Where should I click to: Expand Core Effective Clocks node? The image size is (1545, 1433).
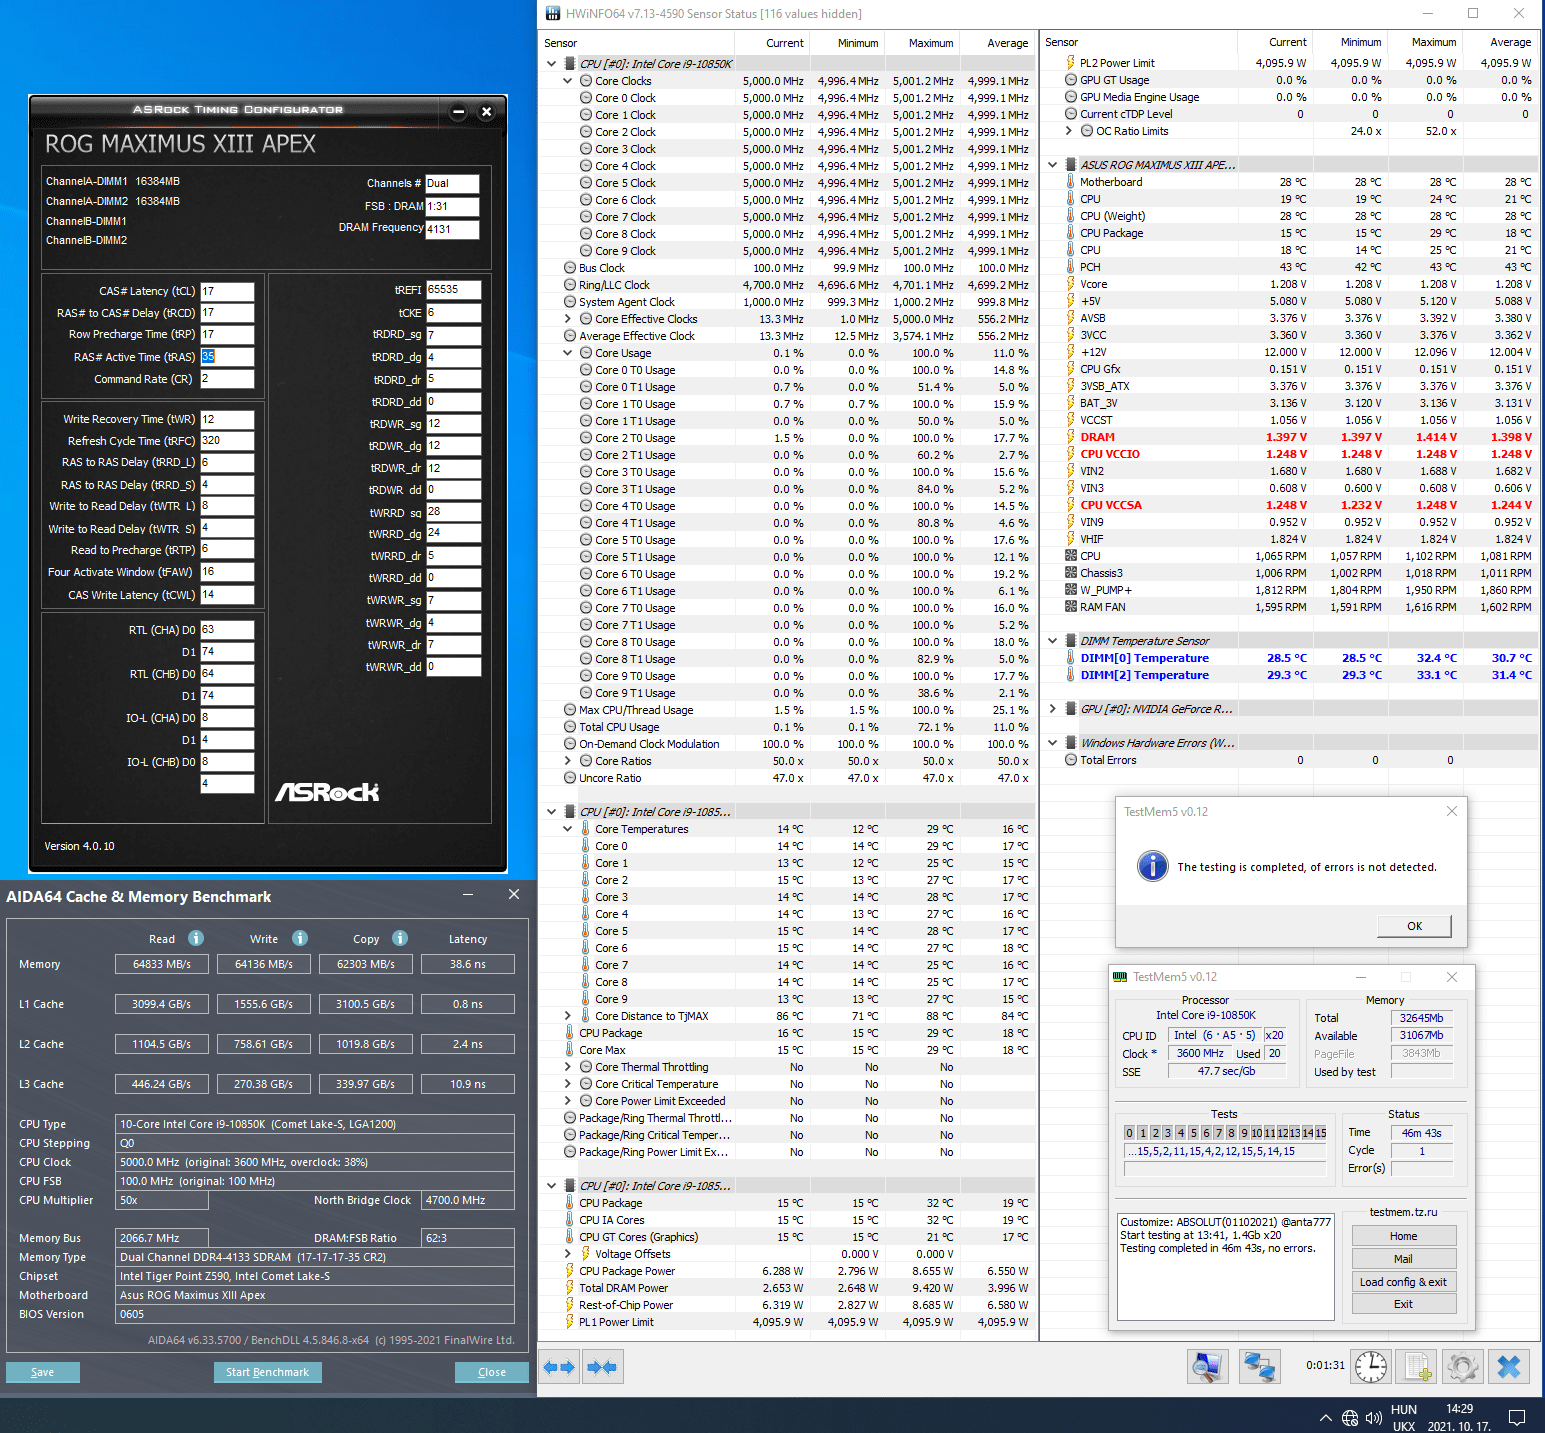(568, 319)
